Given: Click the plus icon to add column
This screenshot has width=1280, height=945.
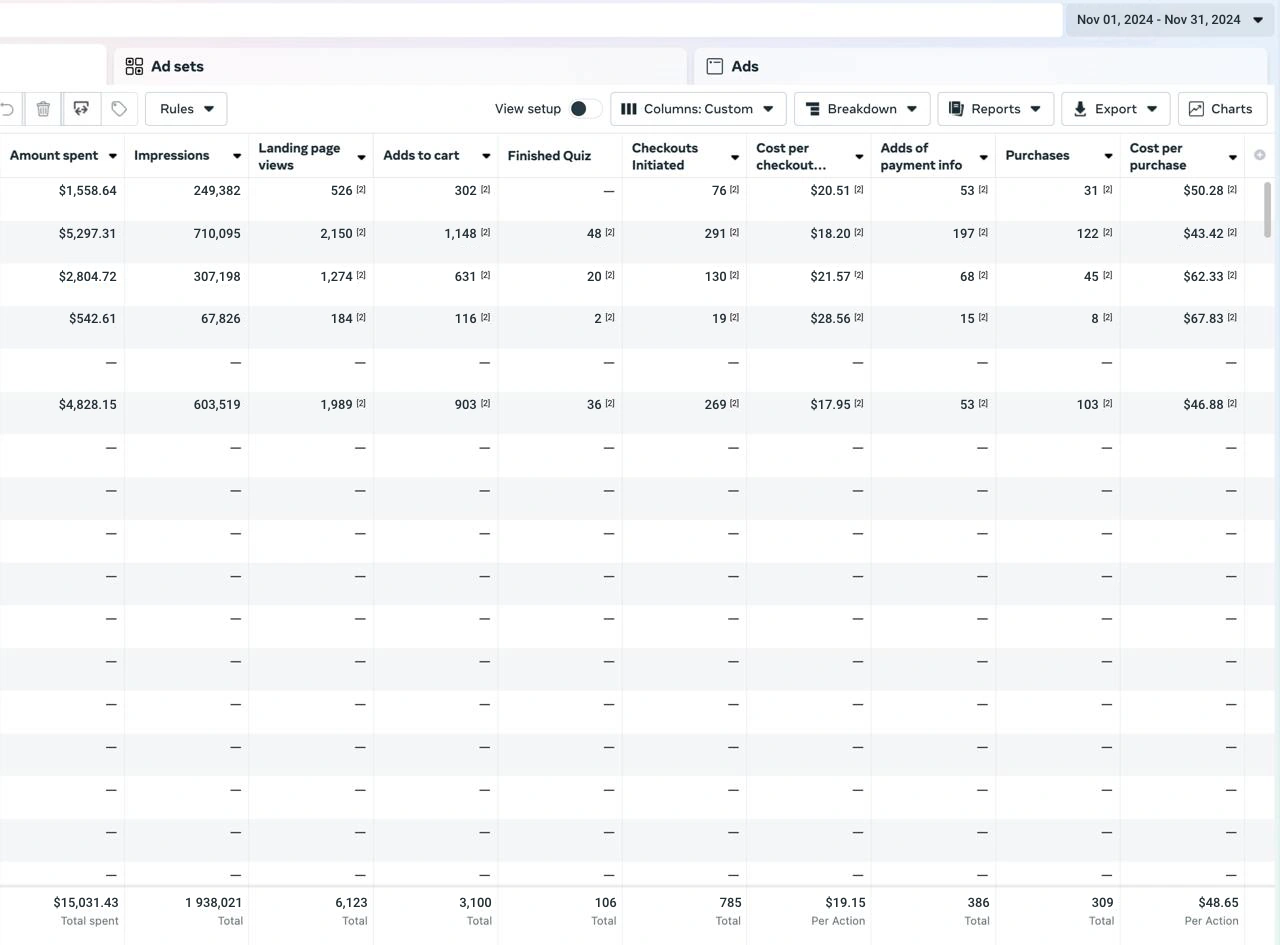Looking at the screenshot, I should [x=1259, y=155].
